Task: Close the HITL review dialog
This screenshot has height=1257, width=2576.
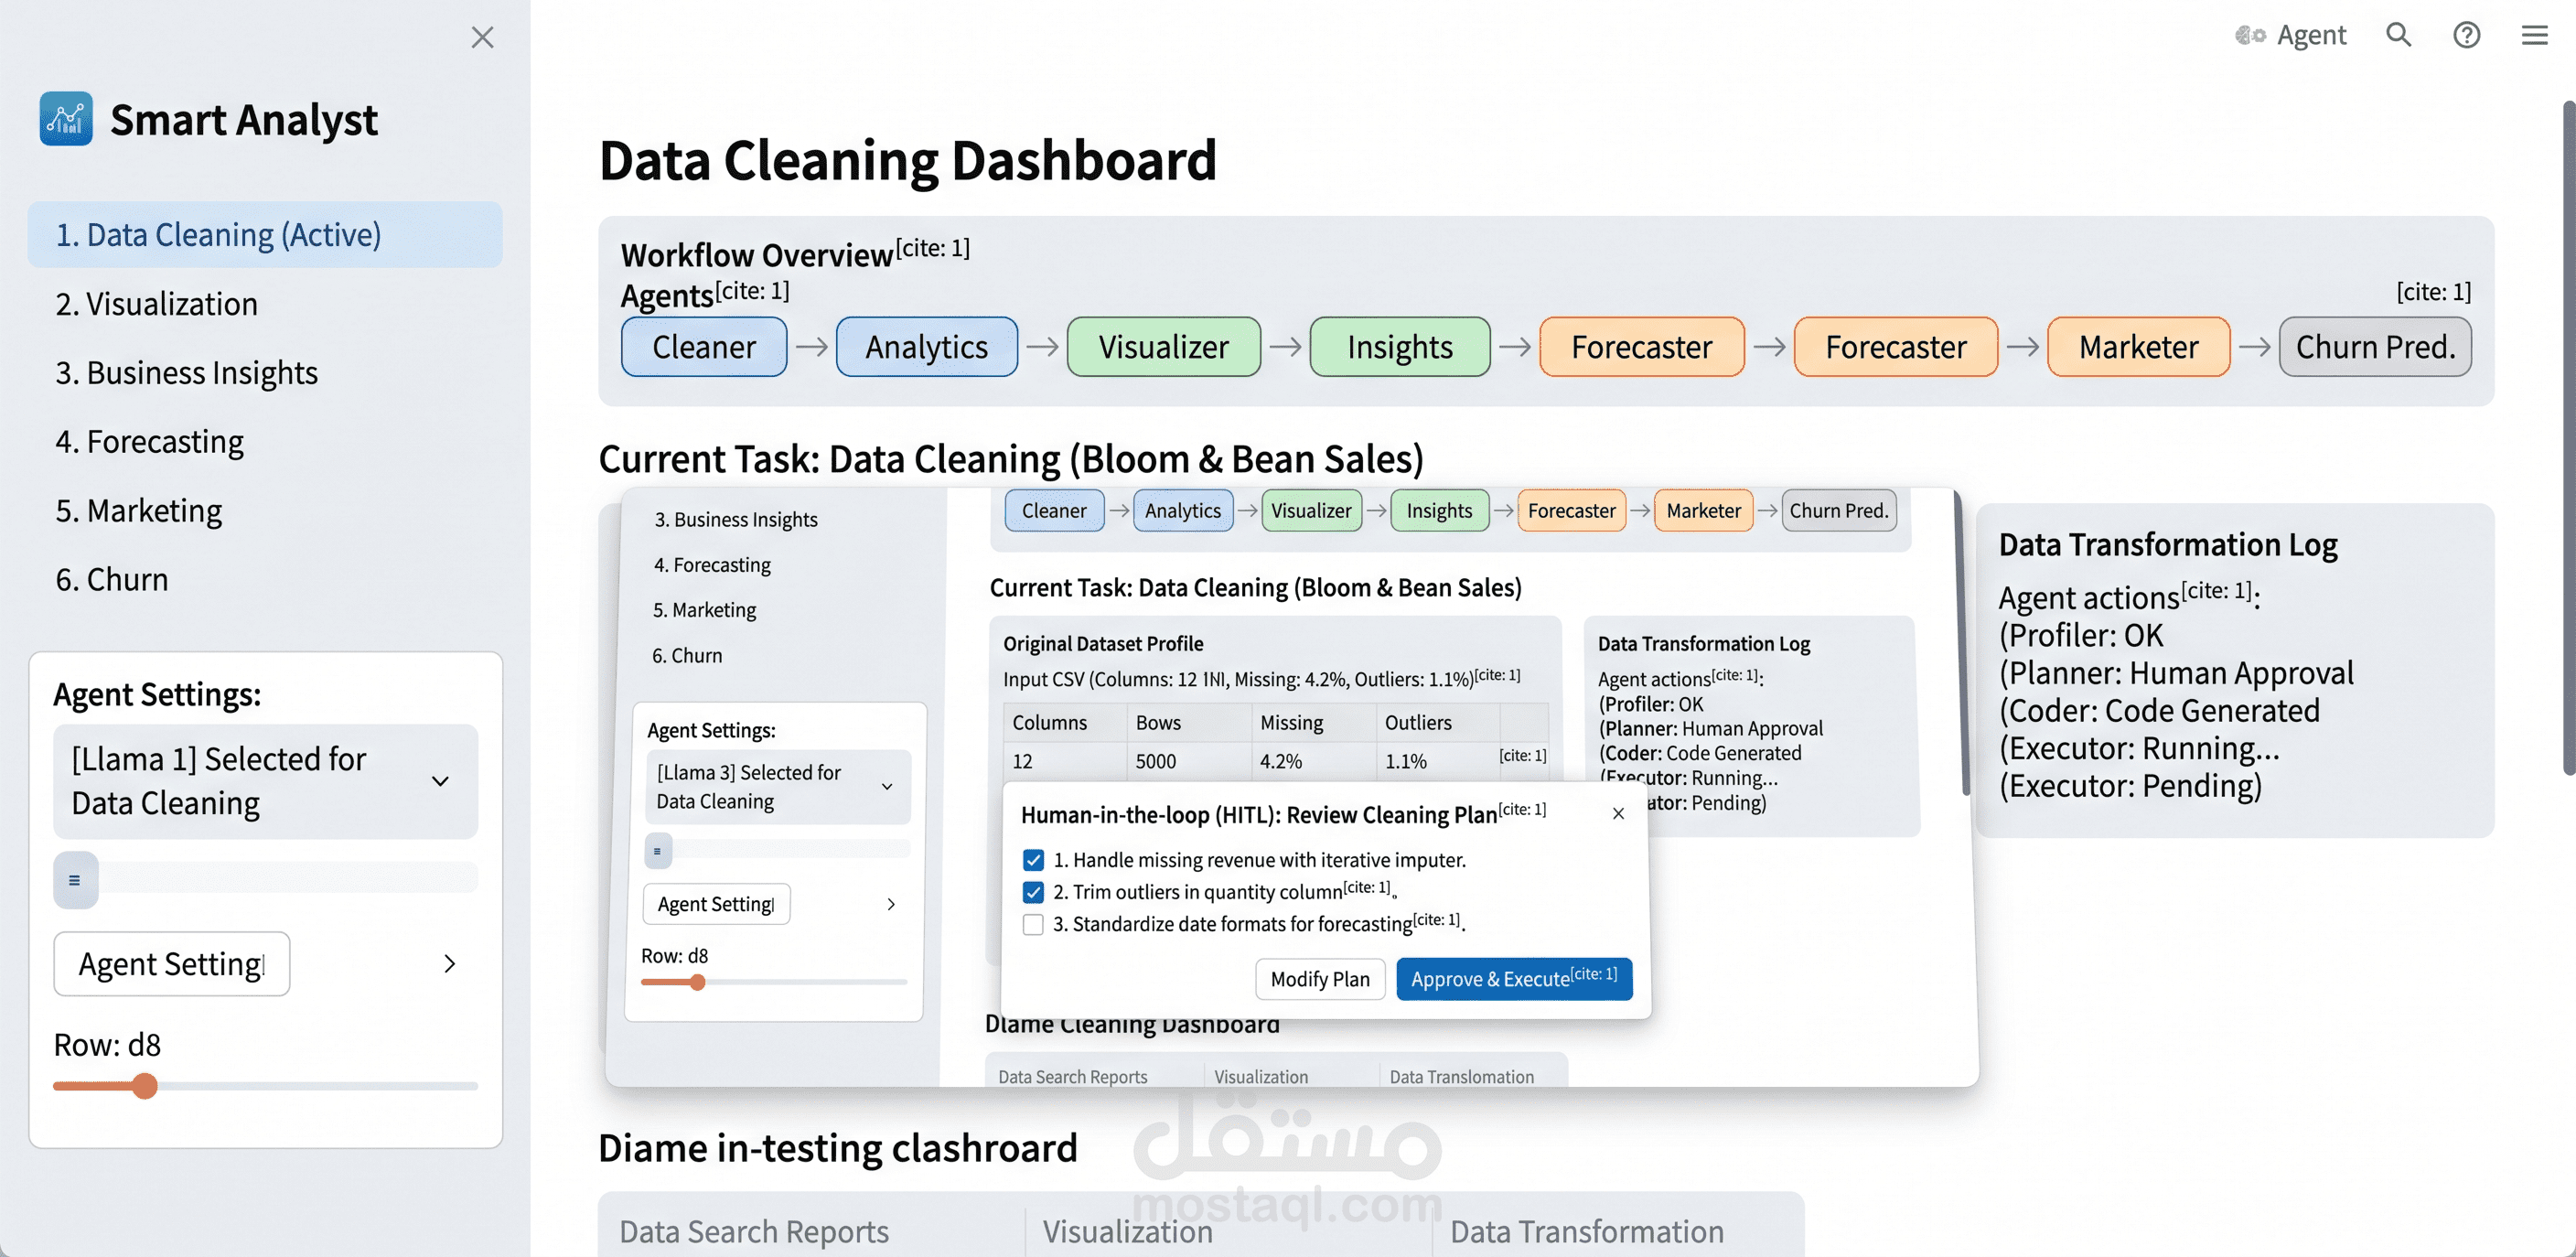Action: click(1618, 814)
